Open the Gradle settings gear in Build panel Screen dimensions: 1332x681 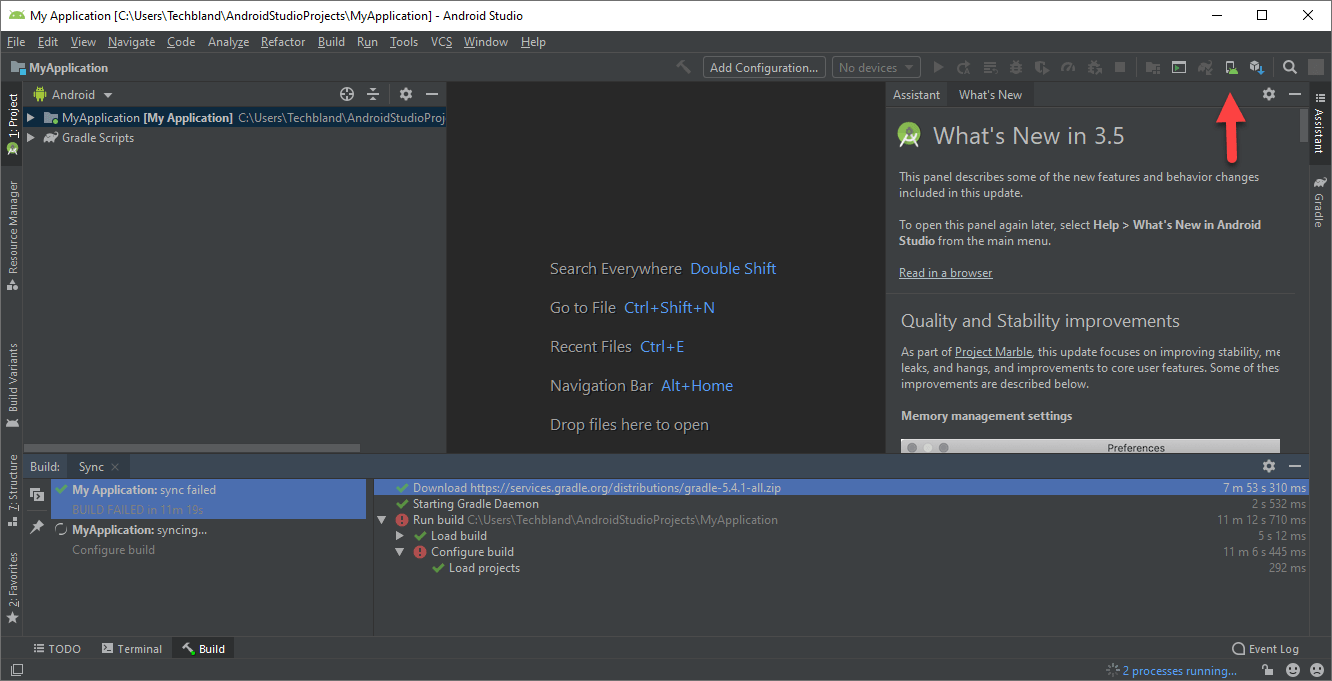(x=1268, y=466)
